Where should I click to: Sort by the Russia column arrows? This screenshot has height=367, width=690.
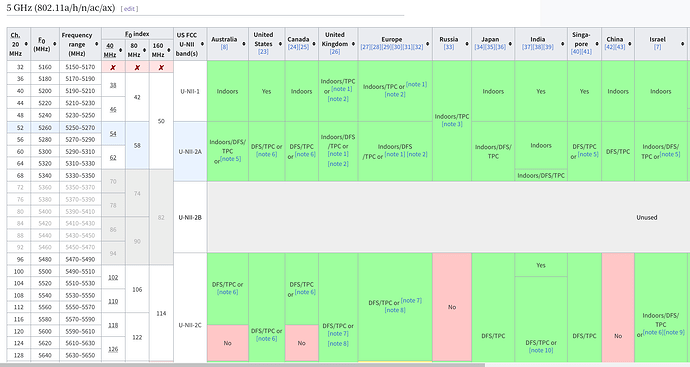click(x=467, y=44)
